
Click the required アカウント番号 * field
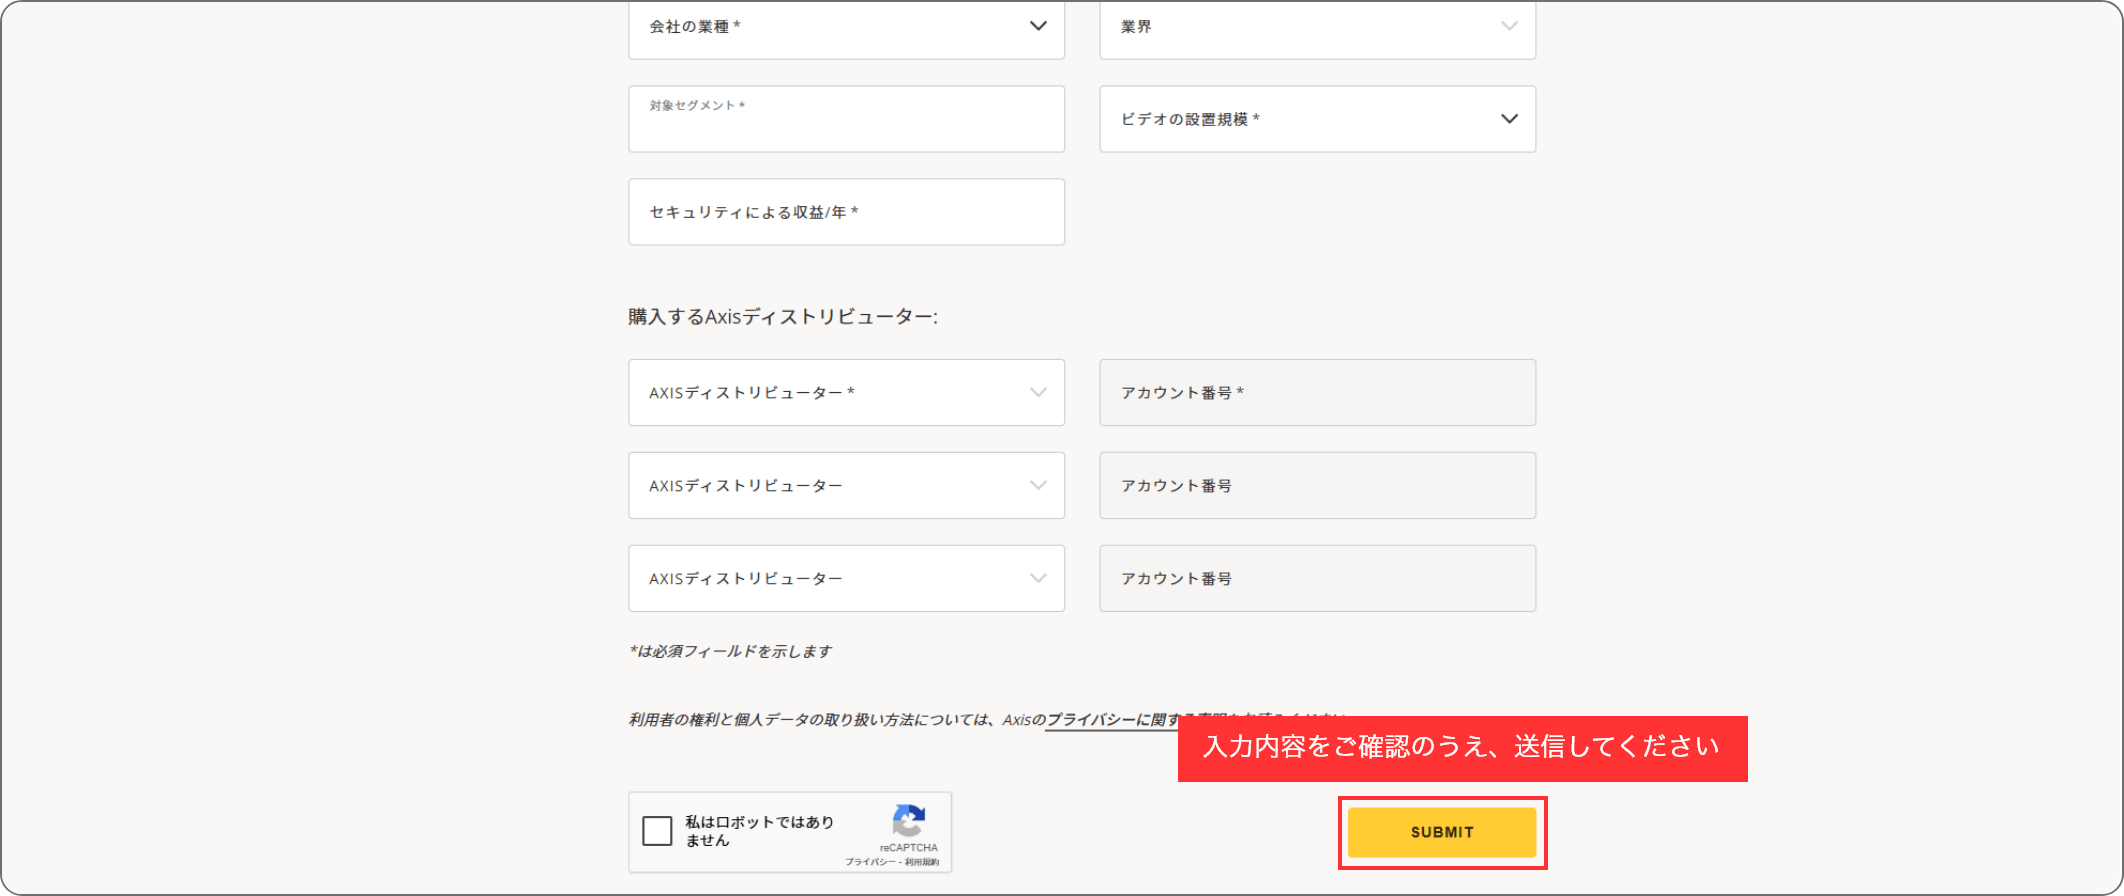(x=1317, y=393)
